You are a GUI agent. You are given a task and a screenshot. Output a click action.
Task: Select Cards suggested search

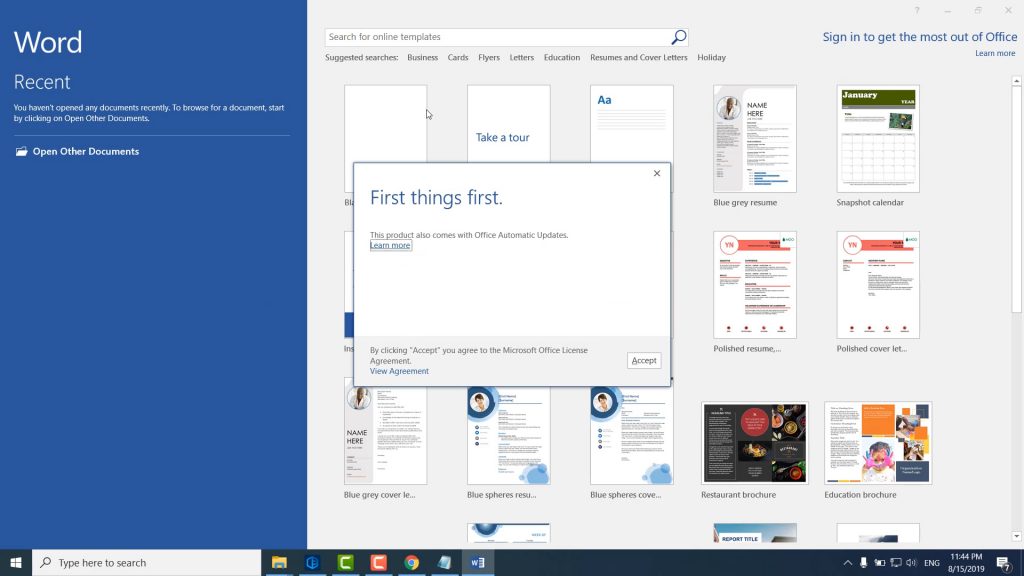tap(458, 57)
